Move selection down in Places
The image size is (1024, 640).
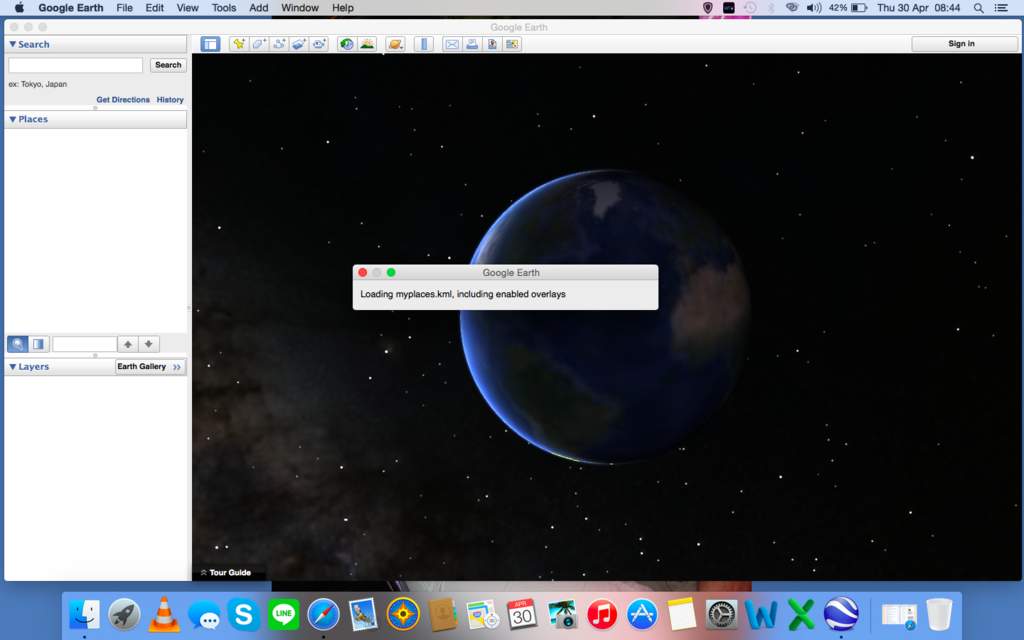tap(149, 344)
